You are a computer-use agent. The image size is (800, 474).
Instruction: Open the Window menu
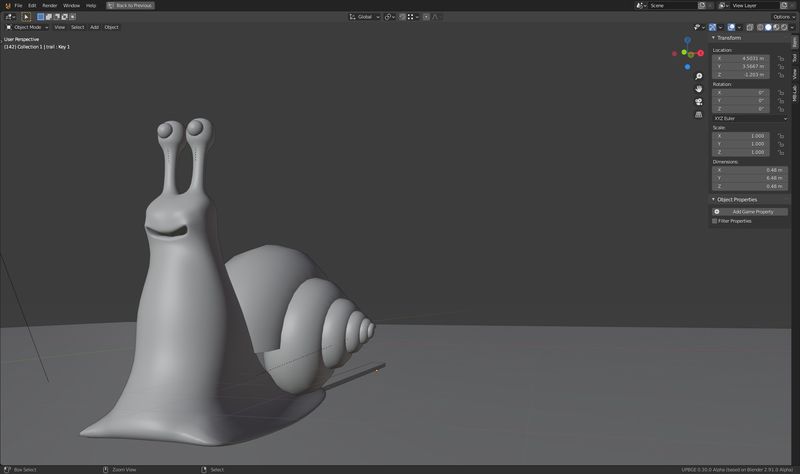pyautogui.click(x=71, y=6)
